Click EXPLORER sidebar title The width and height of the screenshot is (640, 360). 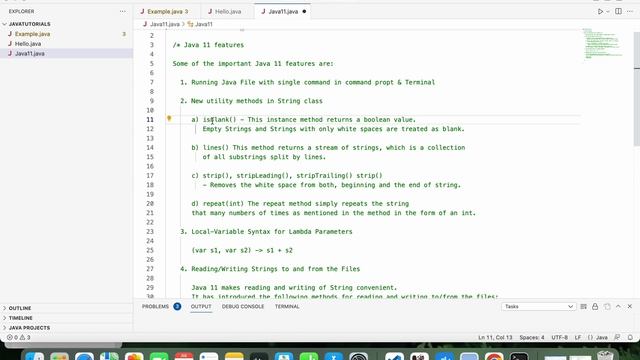pyautogui.click(x=21, y=11)
